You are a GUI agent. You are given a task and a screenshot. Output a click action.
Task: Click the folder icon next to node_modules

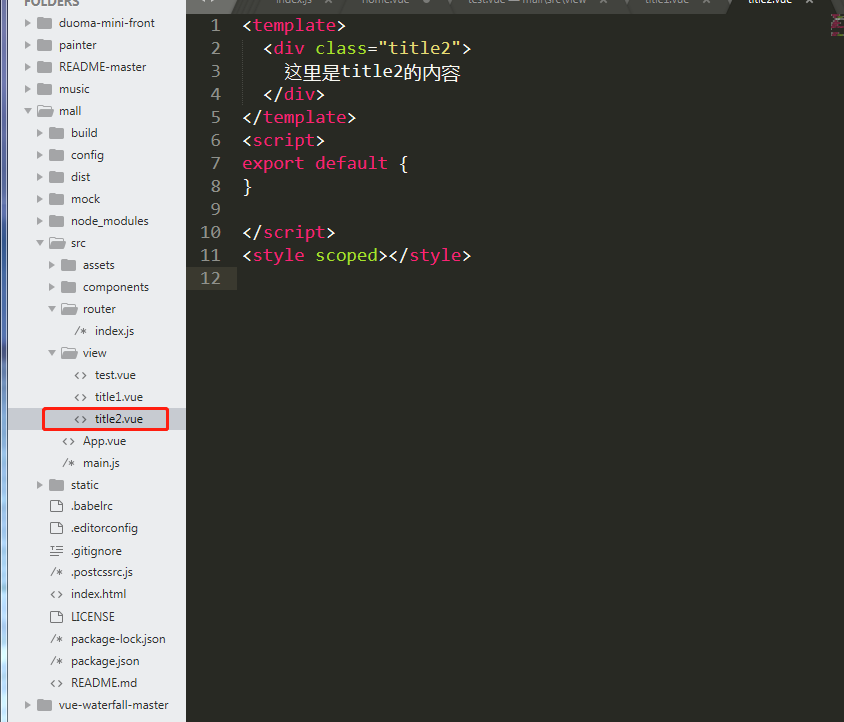56,221
